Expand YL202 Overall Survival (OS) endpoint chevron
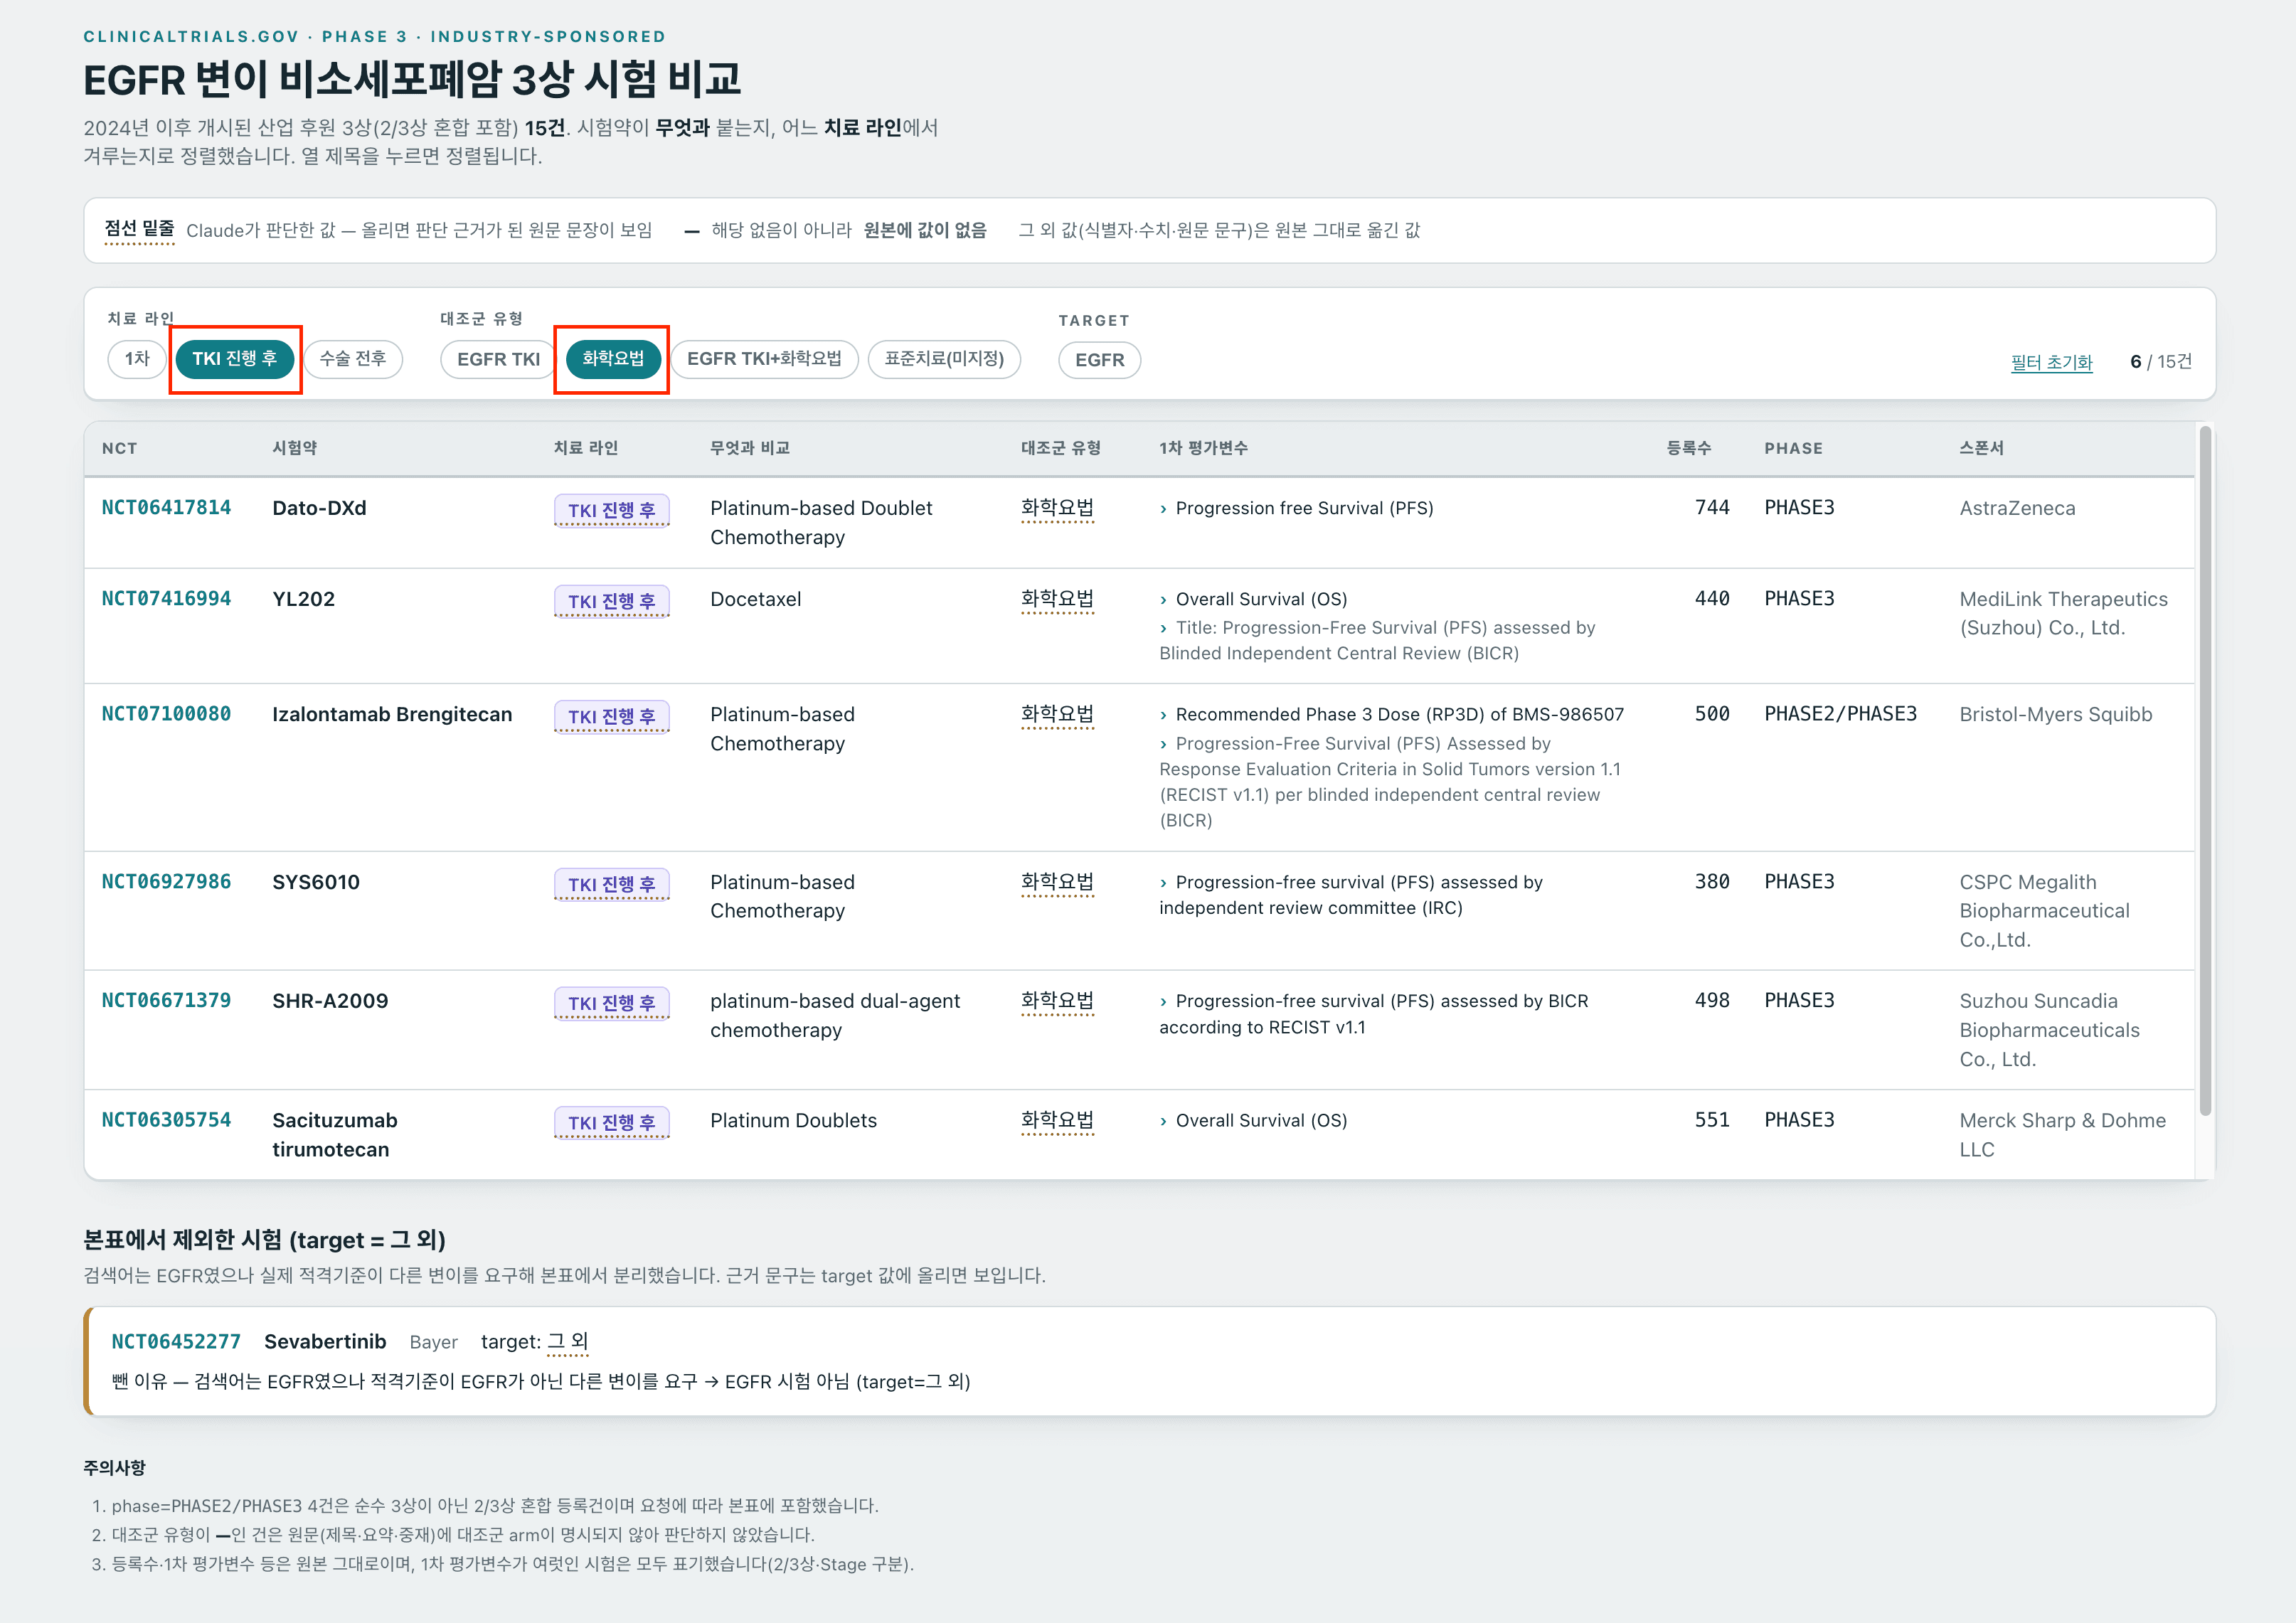2296x1623 pixels. pos(1163,600)
